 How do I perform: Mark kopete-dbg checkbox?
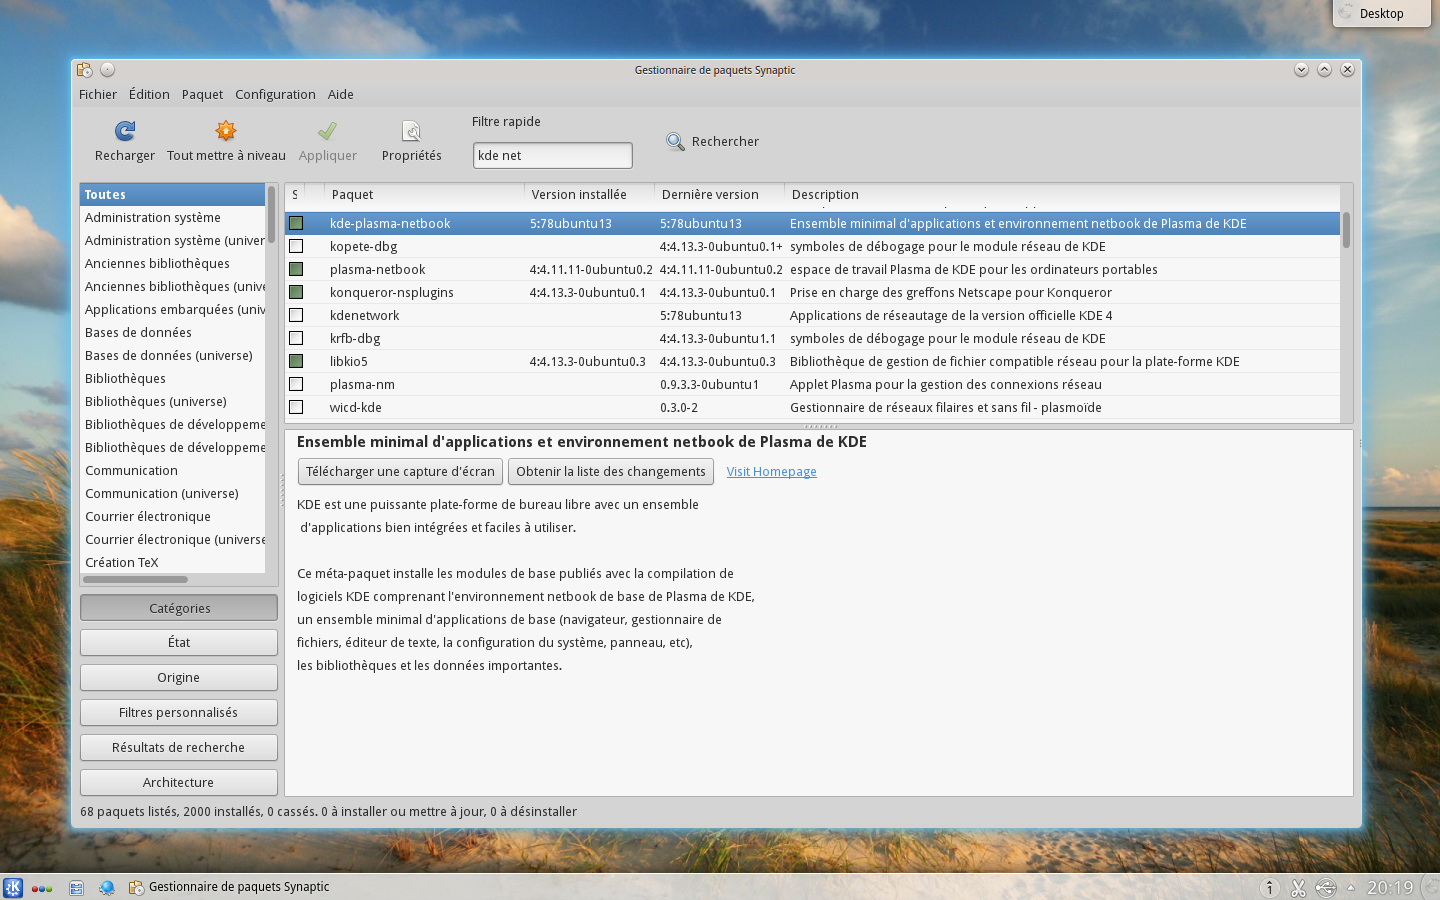point(296,246)
